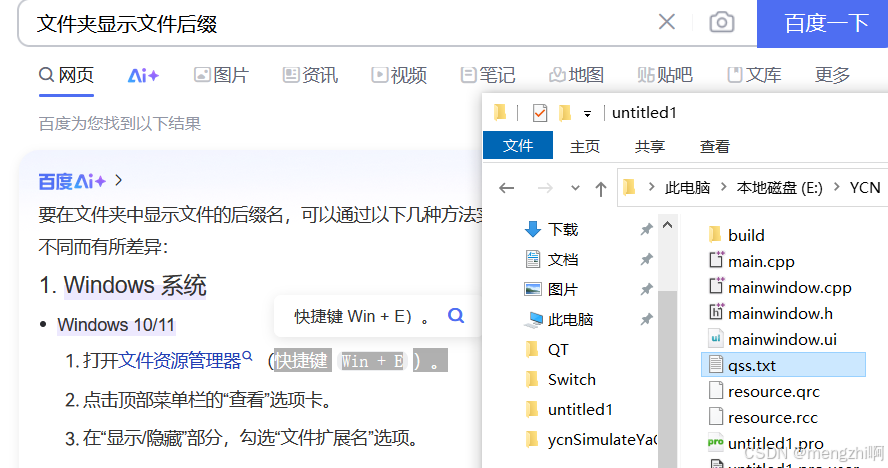
Task: Click the navigation pane scroll-up arrow
Action: point(668,226)
